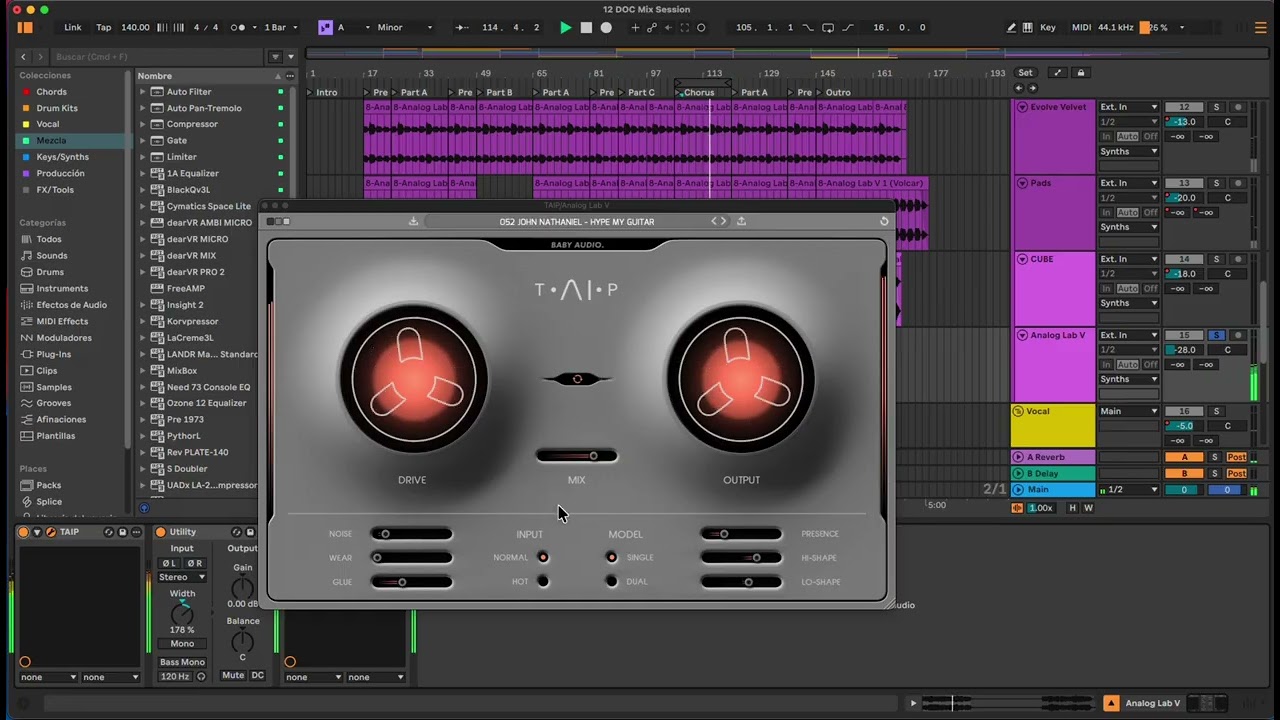Toggle Bass Mono in Utility
The height and width of the screenshot is (720, 1280).
coord(182,662)
